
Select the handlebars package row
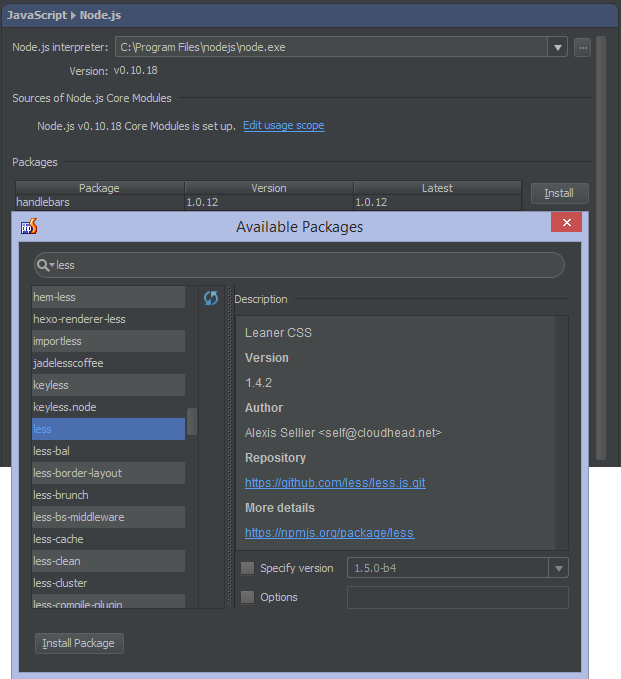pos(268,202)
